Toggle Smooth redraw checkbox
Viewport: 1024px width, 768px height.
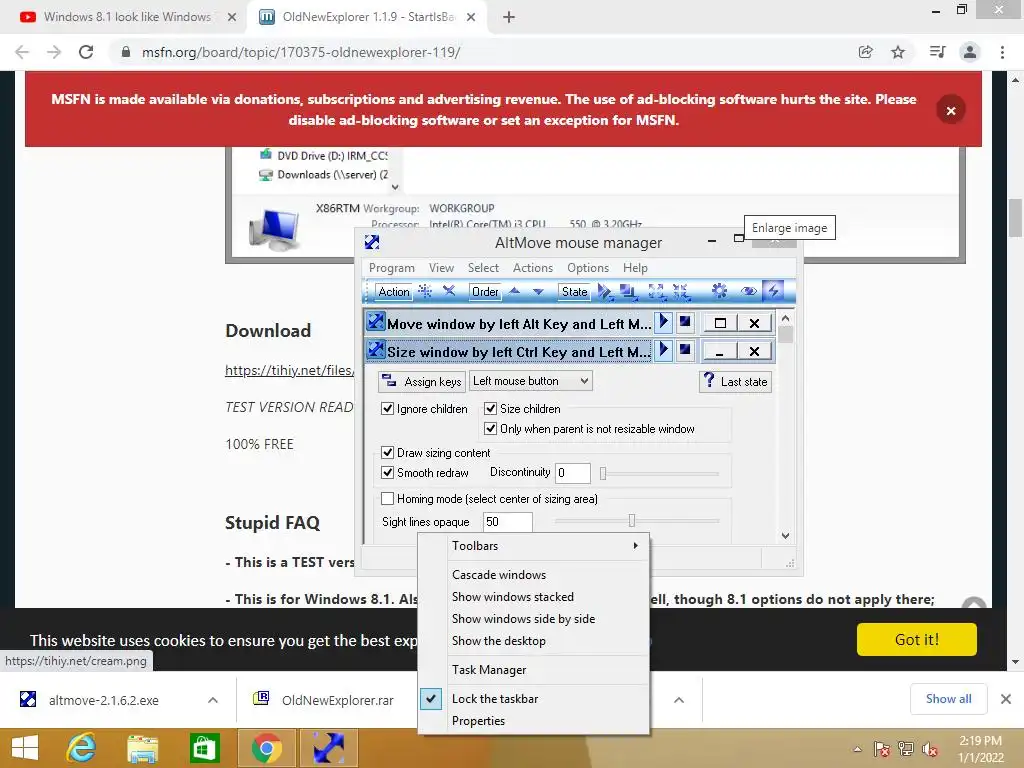387,473
